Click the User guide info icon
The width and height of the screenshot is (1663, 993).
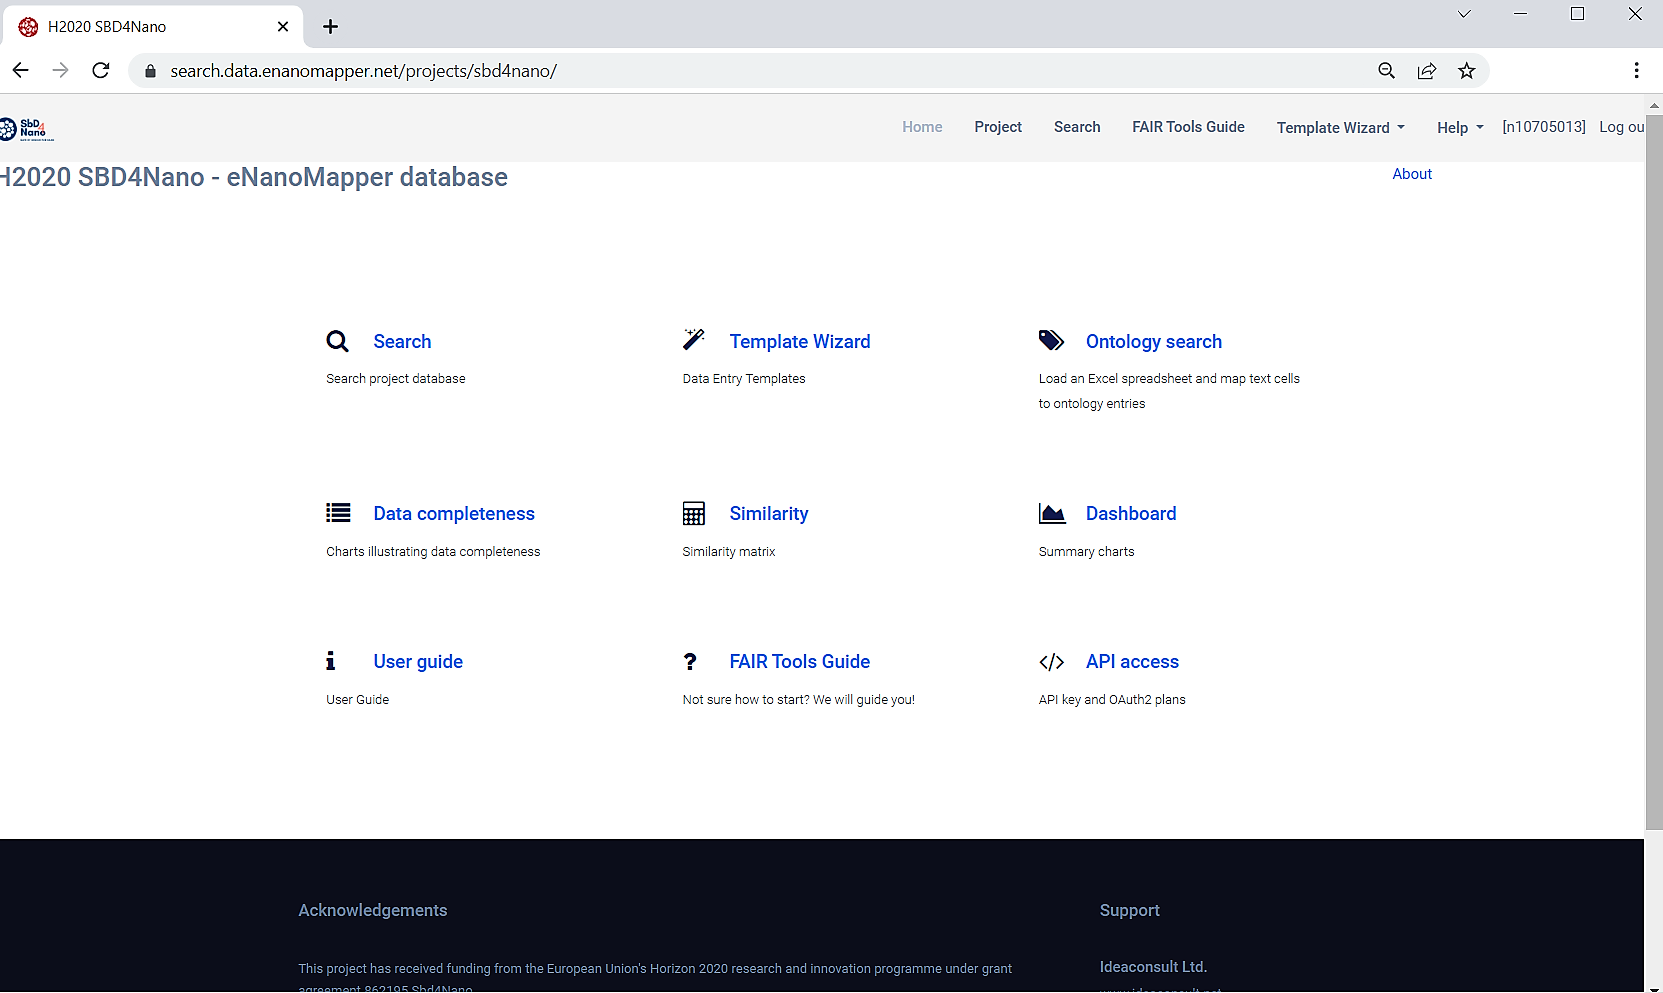[x=331, y=661]
